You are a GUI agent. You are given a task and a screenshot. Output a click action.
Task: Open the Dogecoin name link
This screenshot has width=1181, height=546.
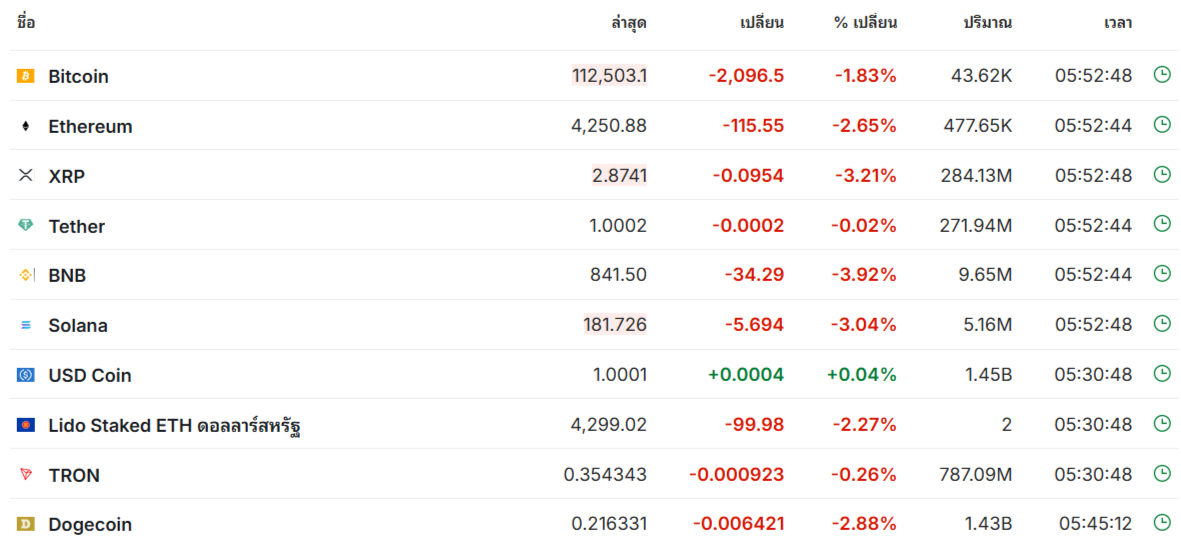pos(91,525)
